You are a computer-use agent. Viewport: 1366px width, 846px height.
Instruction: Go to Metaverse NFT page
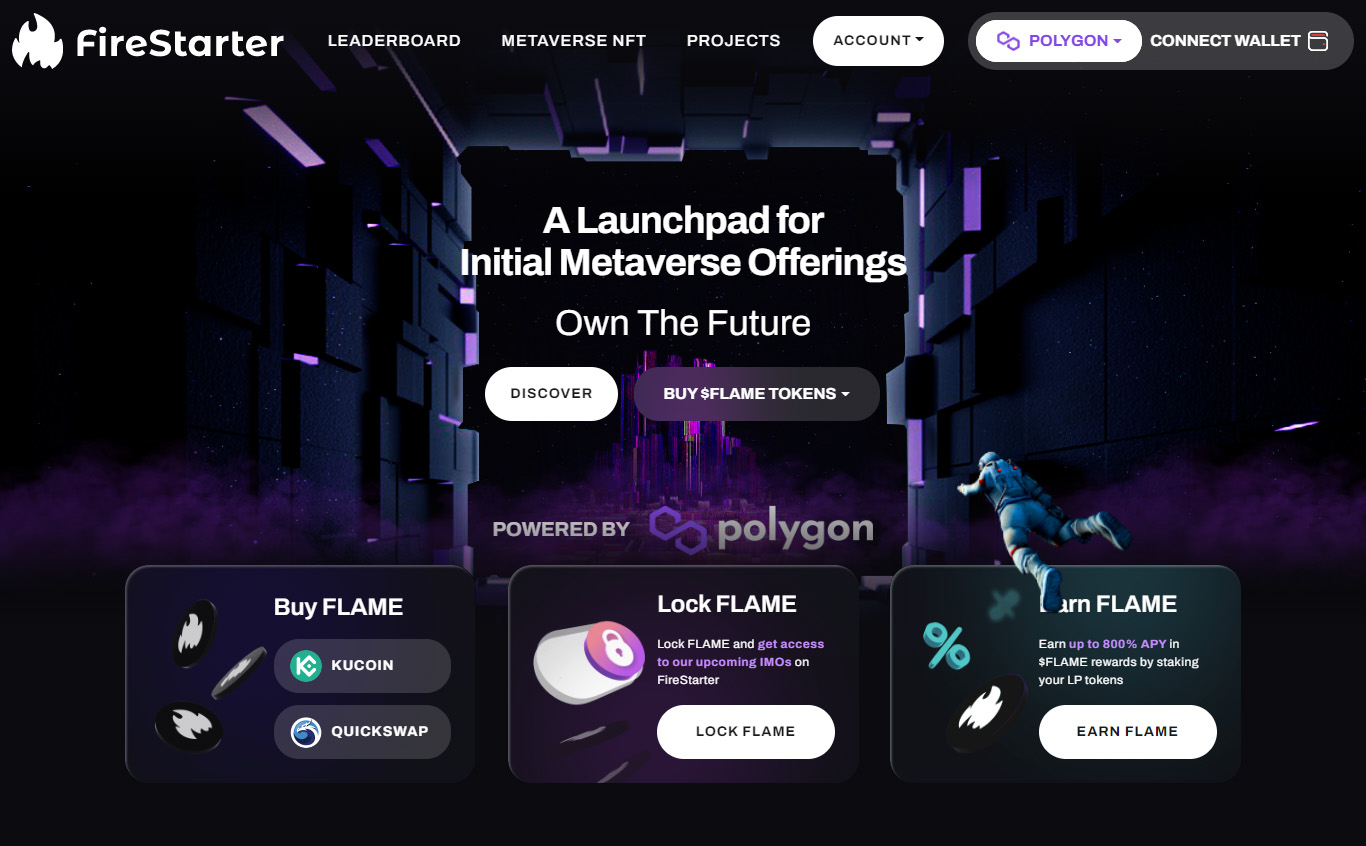(574, 41)
